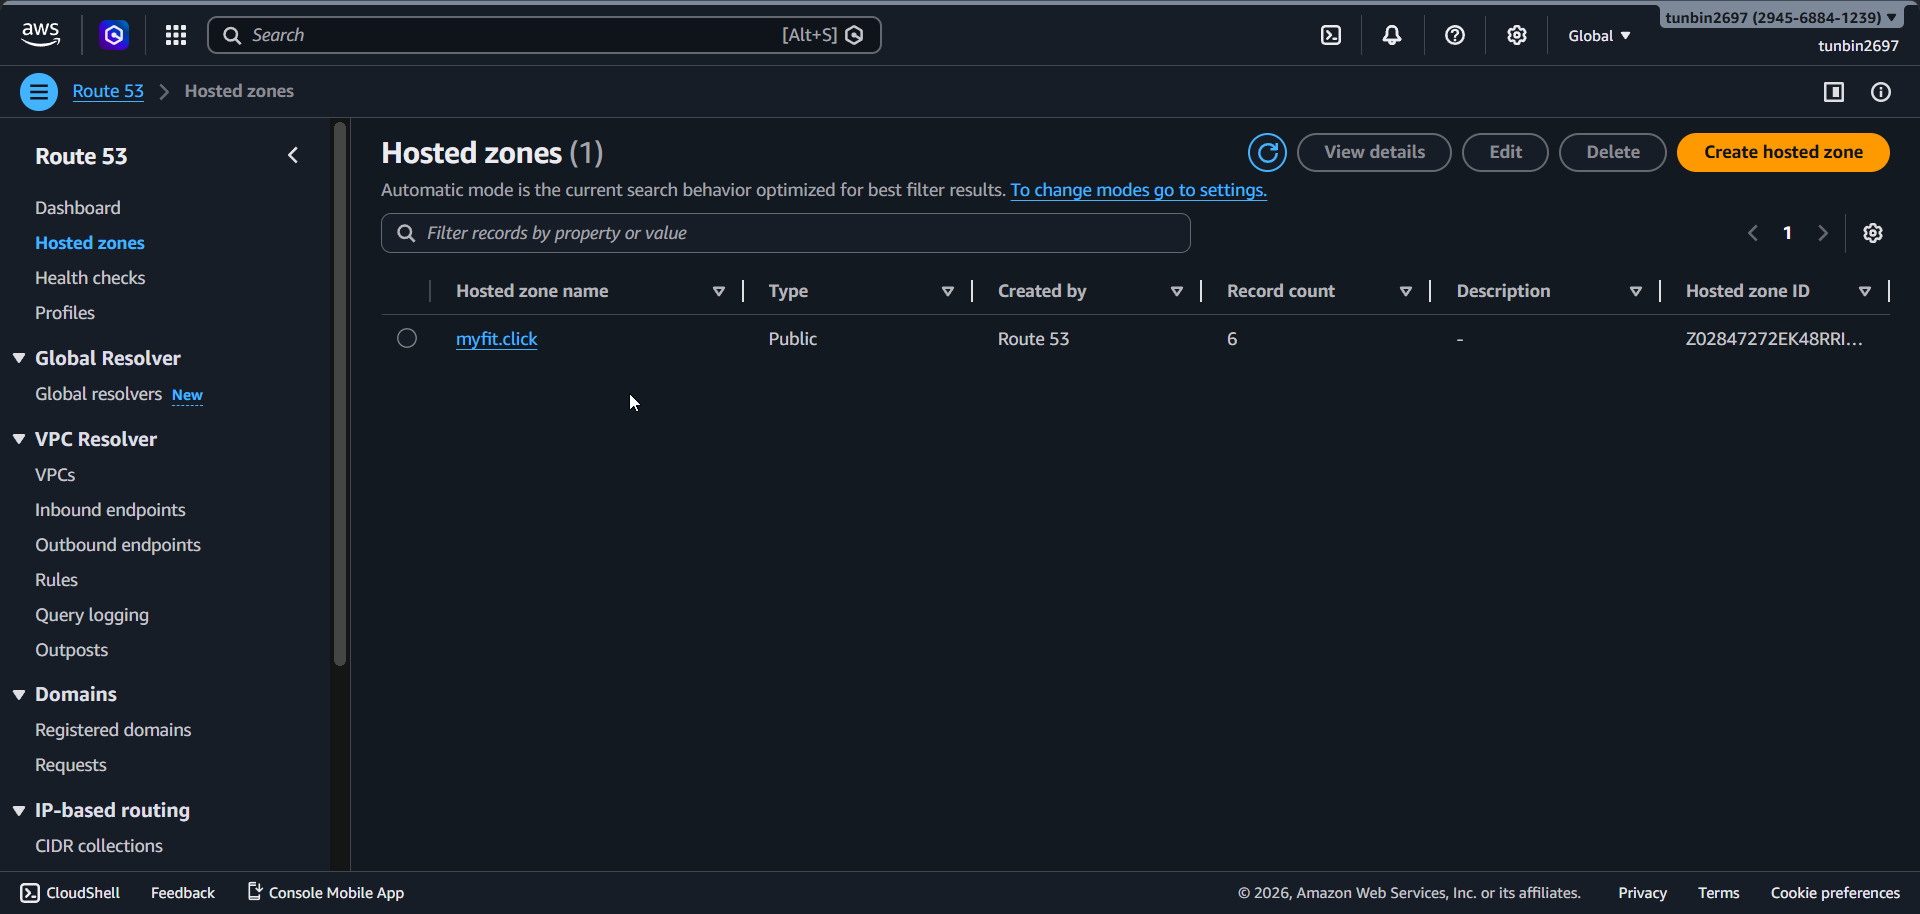Toggle the side navigation hamburger button

click(x=39, y=92)
